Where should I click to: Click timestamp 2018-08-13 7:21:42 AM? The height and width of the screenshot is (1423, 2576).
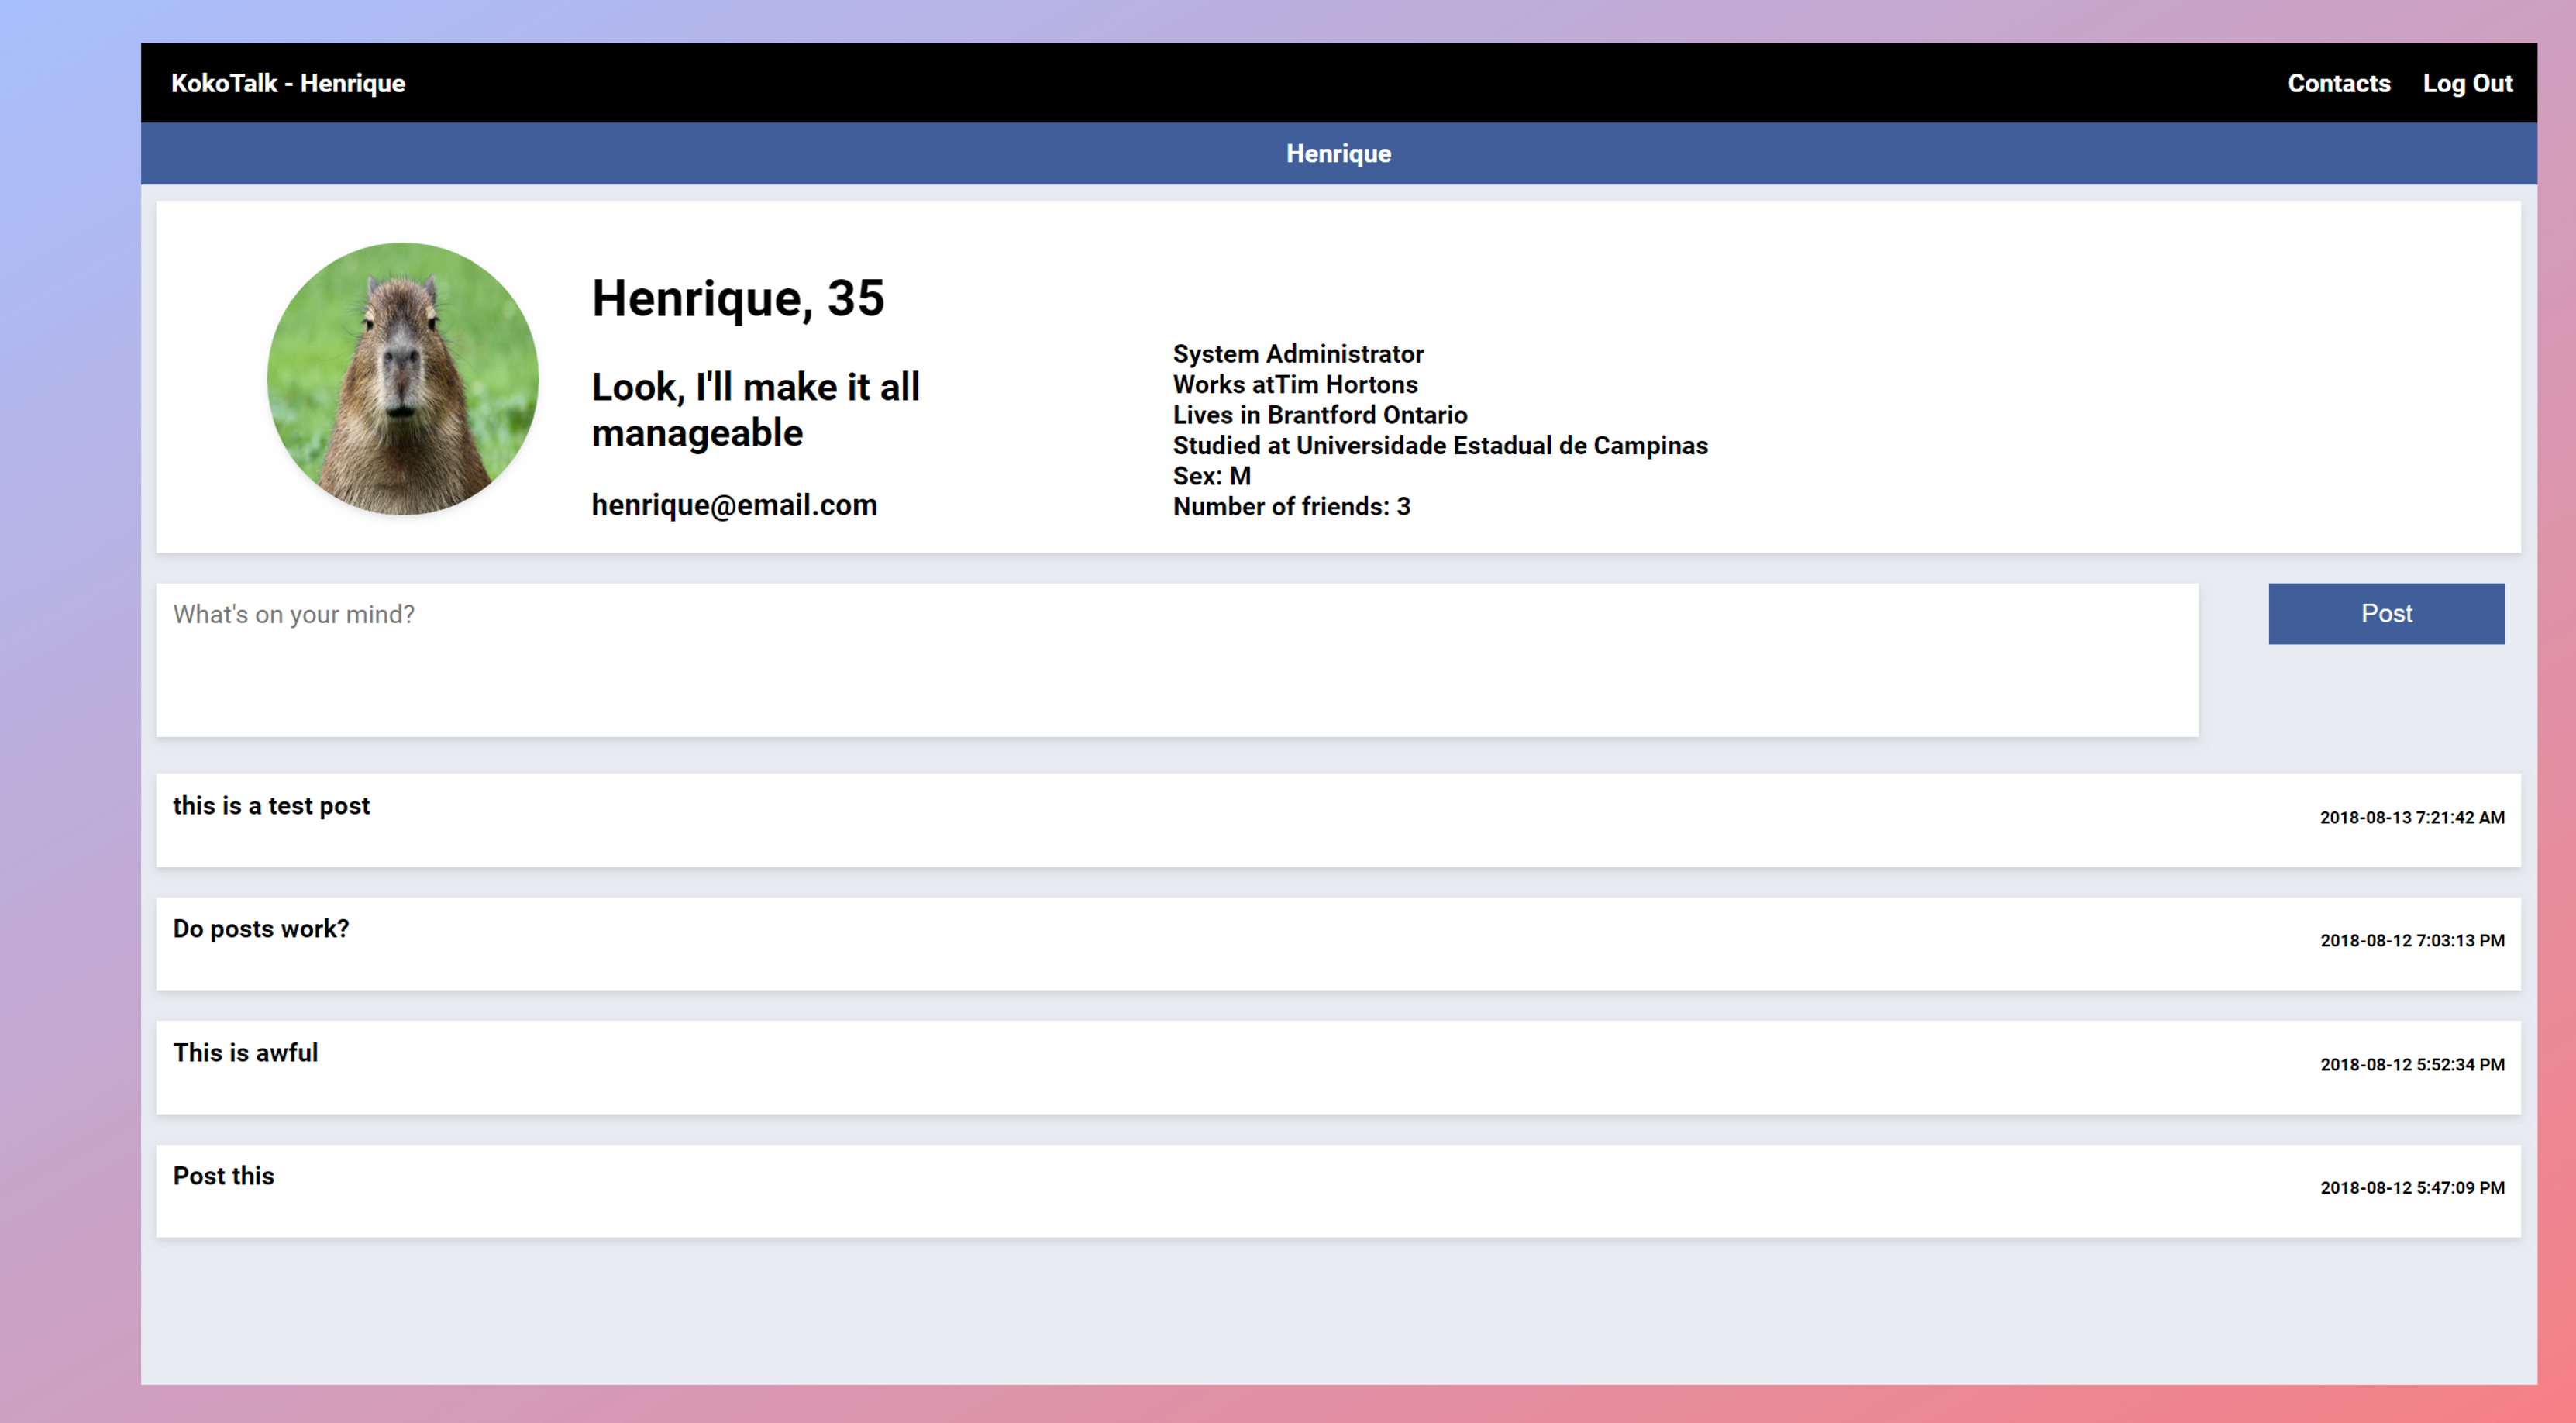coord(2411,817)
